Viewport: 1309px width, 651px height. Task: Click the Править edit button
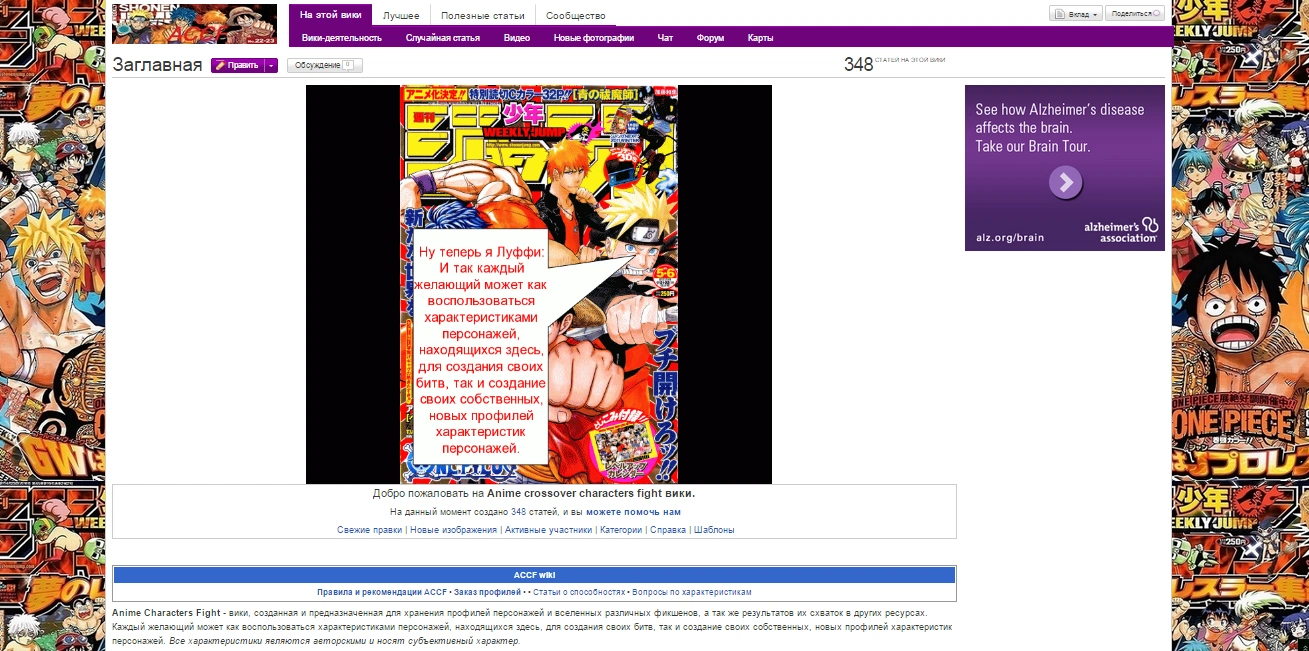[x=238, y=65]
